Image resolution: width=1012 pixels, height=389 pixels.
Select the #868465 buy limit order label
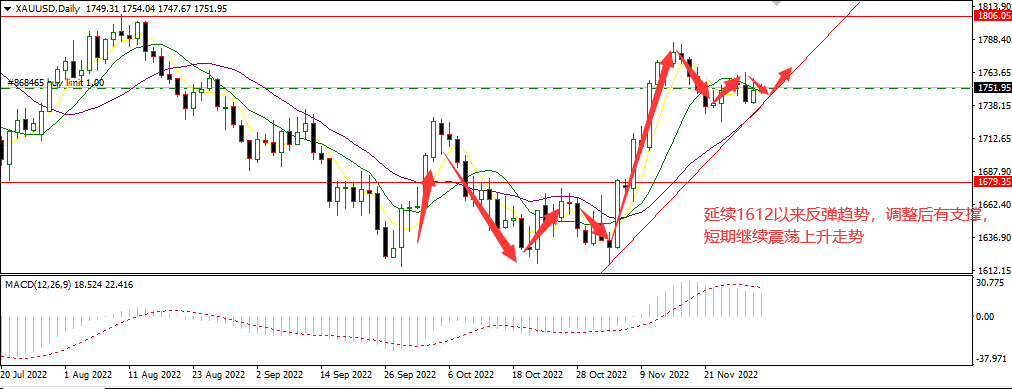pos(55,83)
